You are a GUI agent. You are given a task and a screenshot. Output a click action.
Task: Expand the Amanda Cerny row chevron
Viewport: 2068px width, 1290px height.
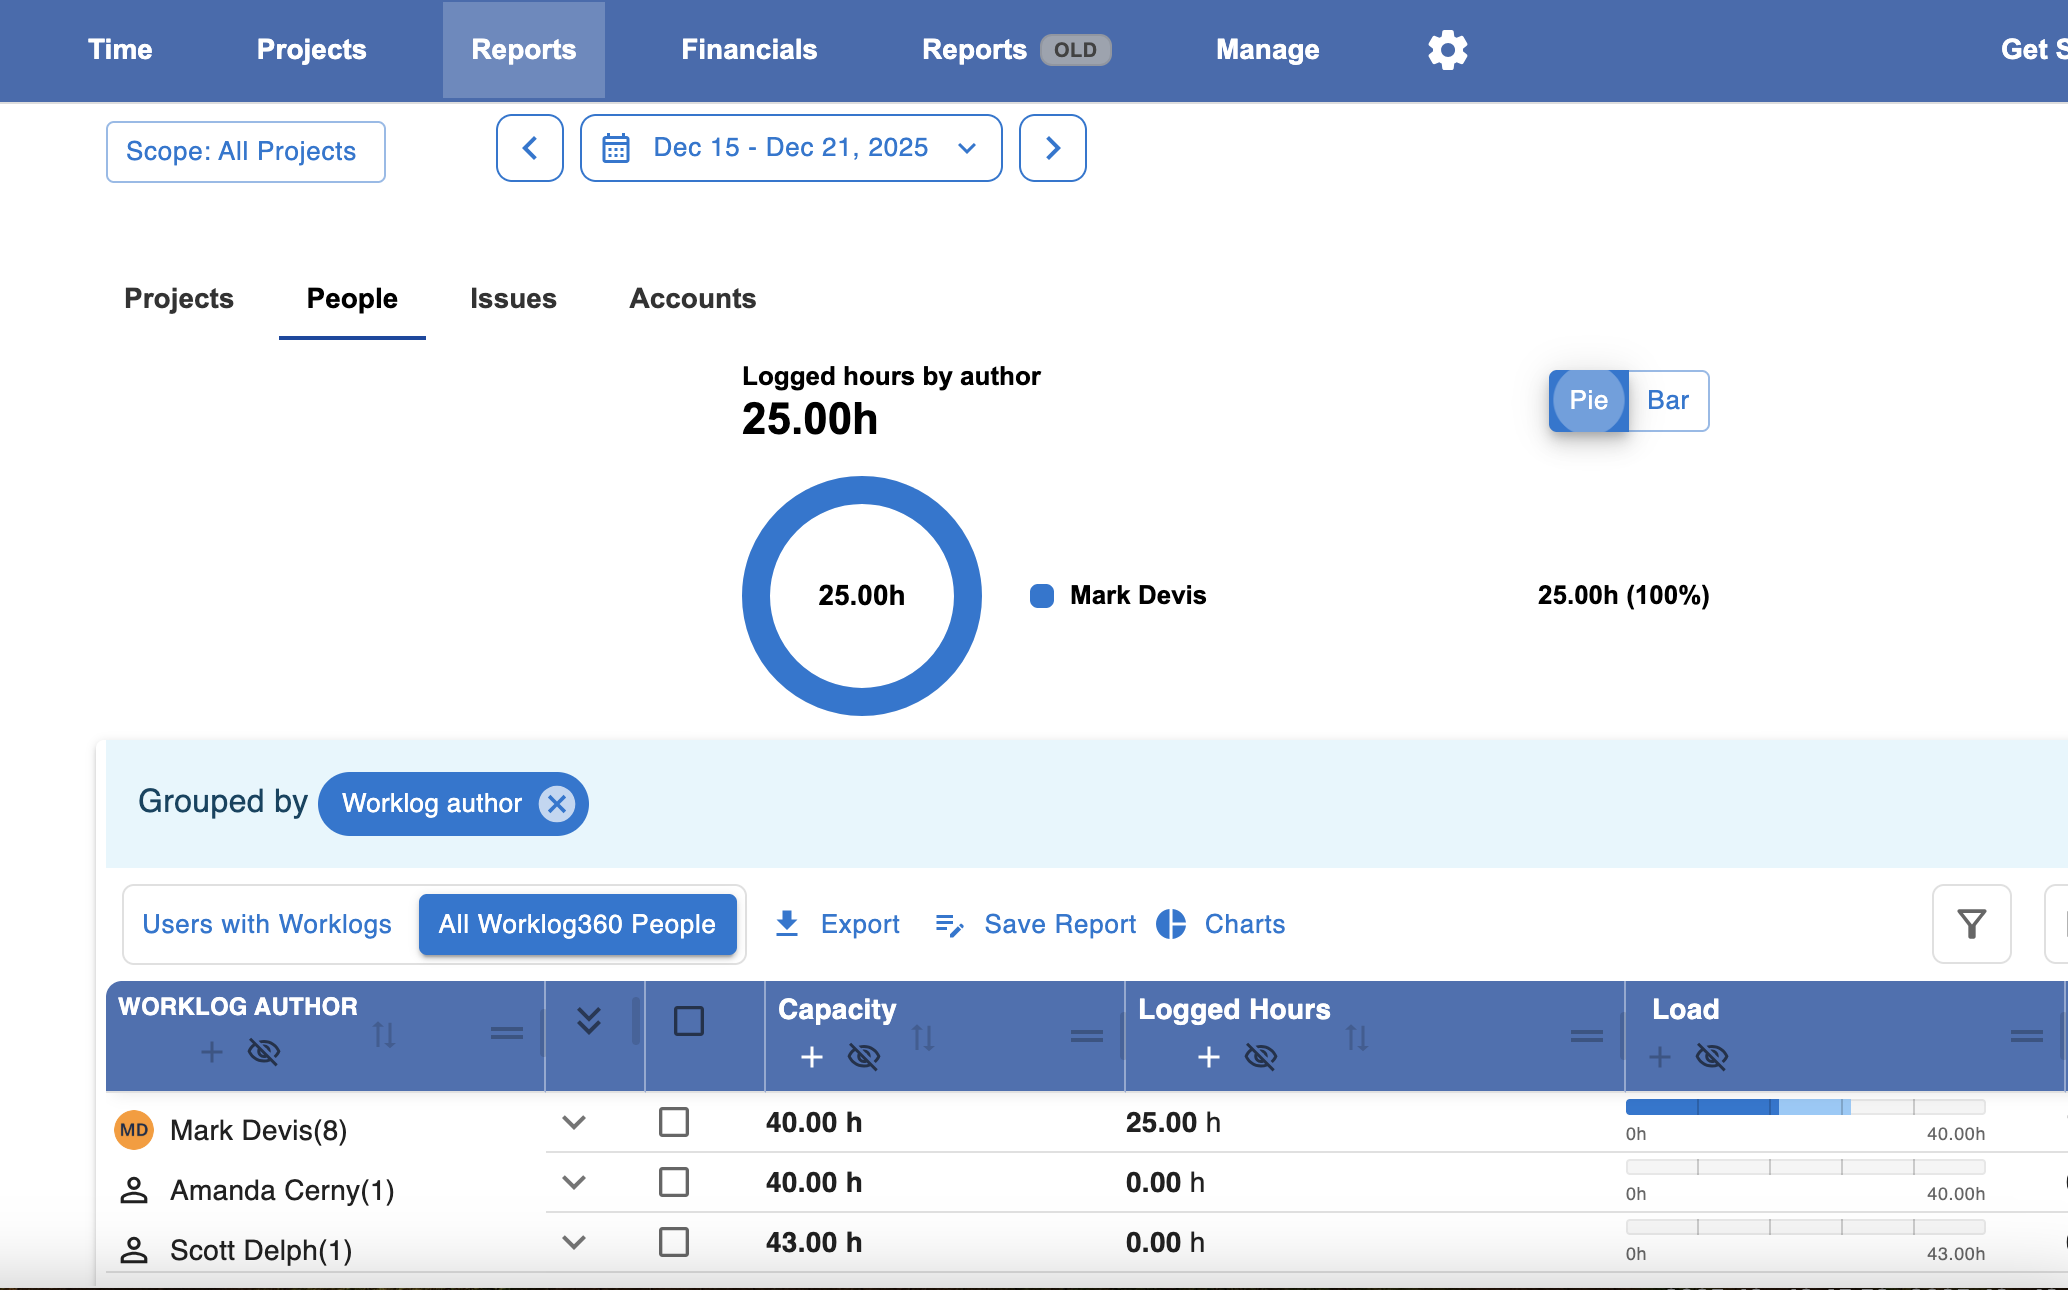[574, 1182]
